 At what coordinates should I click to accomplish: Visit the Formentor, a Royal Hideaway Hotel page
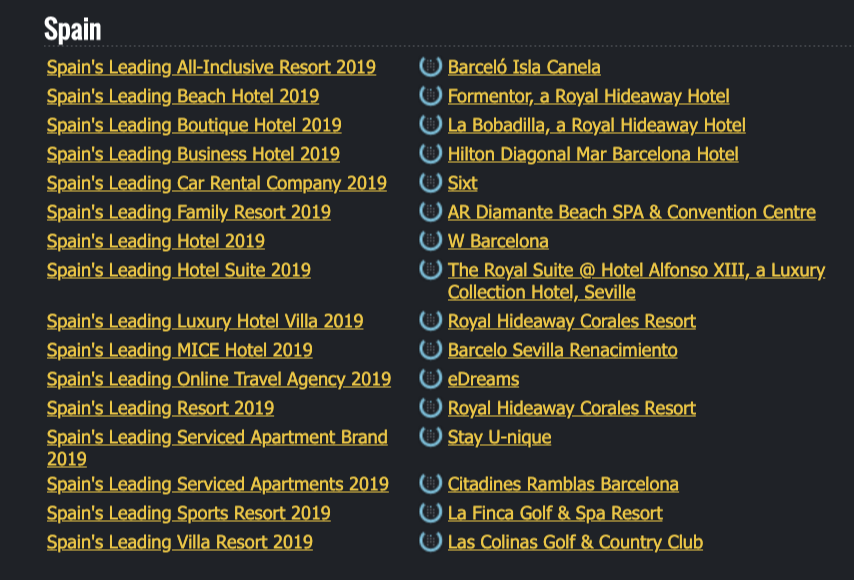pos(589,96)
